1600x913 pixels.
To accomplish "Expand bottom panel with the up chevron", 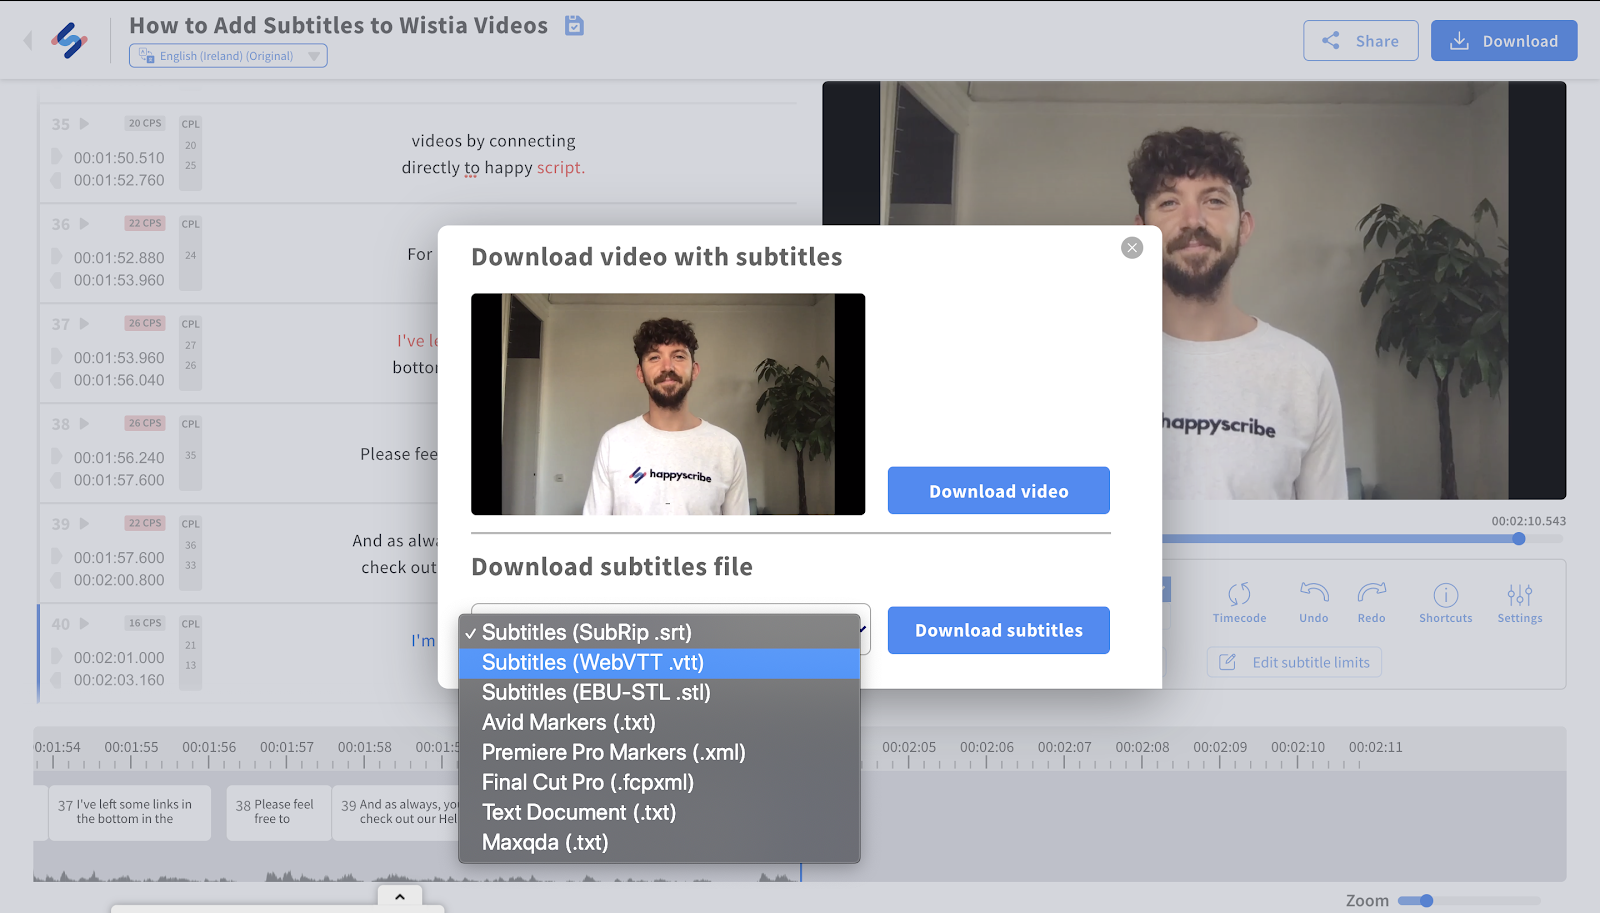I will pyautogui.click(x=400, y=897).
